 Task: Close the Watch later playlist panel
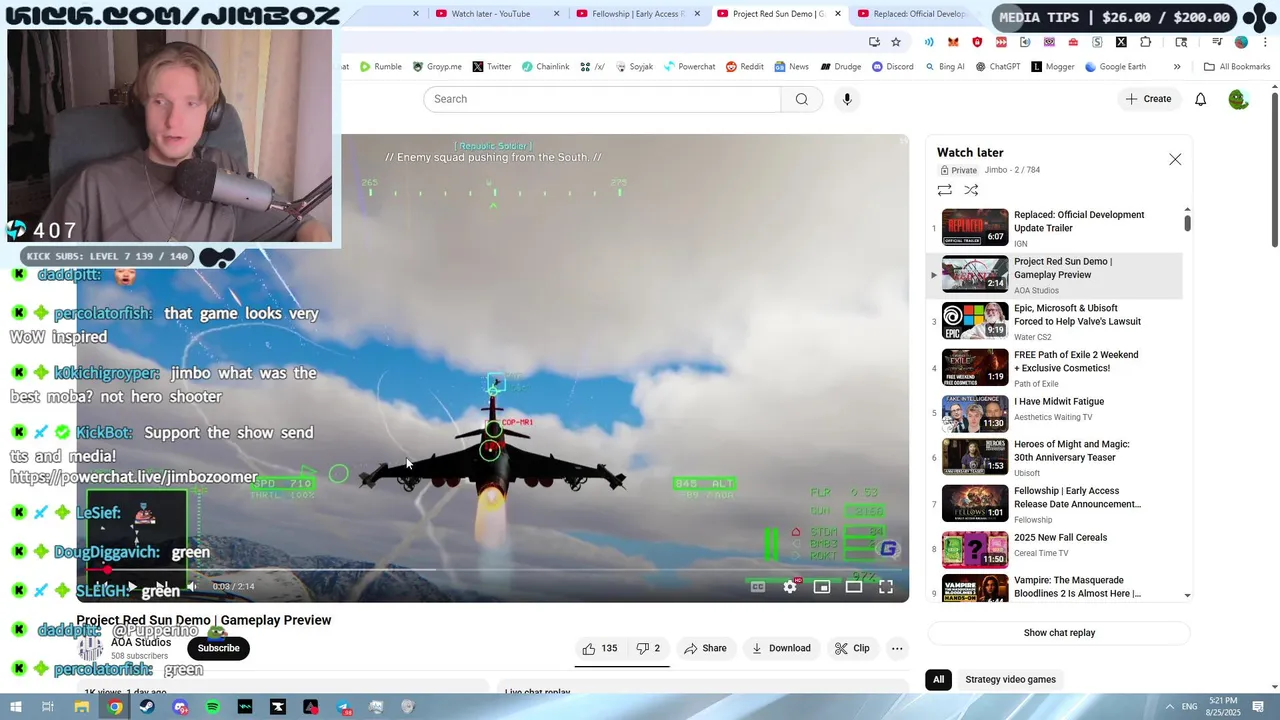[x=1175, y=159]
